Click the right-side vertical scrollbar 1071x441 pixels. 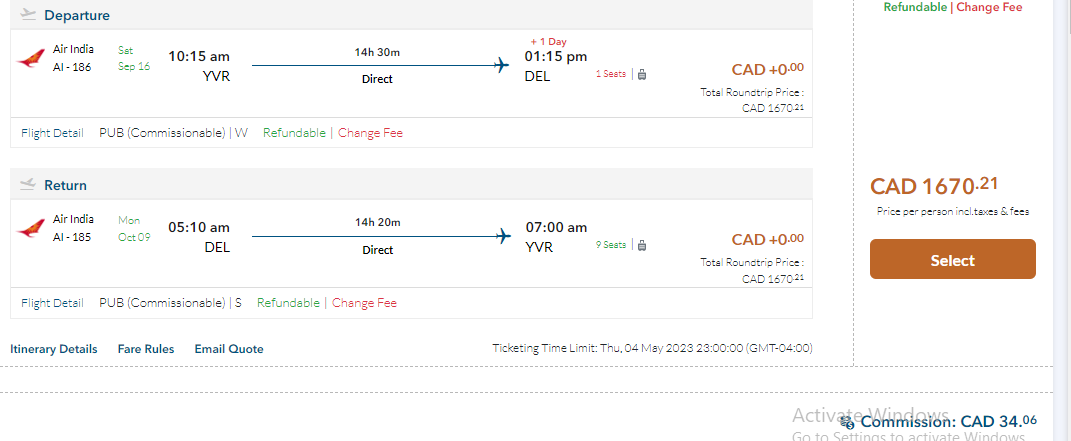pyautogui.click(x=1062, y=200)
